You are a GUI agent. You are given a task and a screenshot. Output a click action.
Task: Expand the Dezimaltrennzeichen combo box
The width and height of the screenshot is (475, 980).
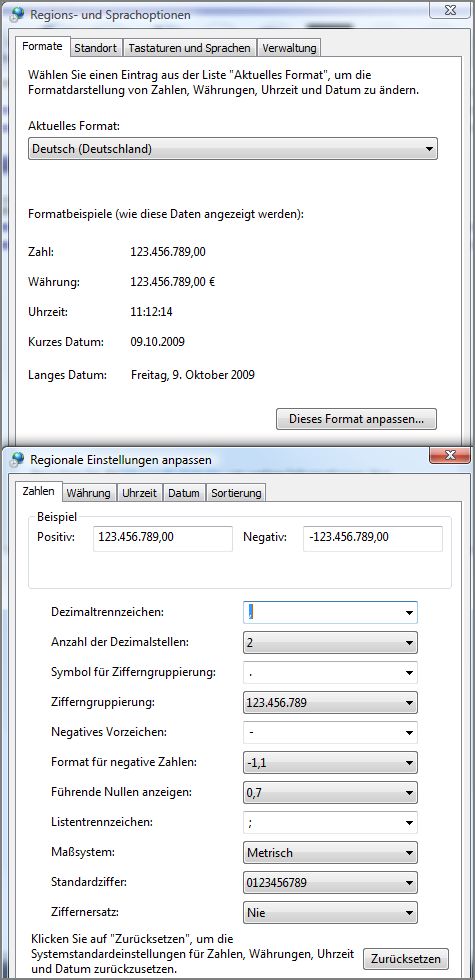point(330,612)
